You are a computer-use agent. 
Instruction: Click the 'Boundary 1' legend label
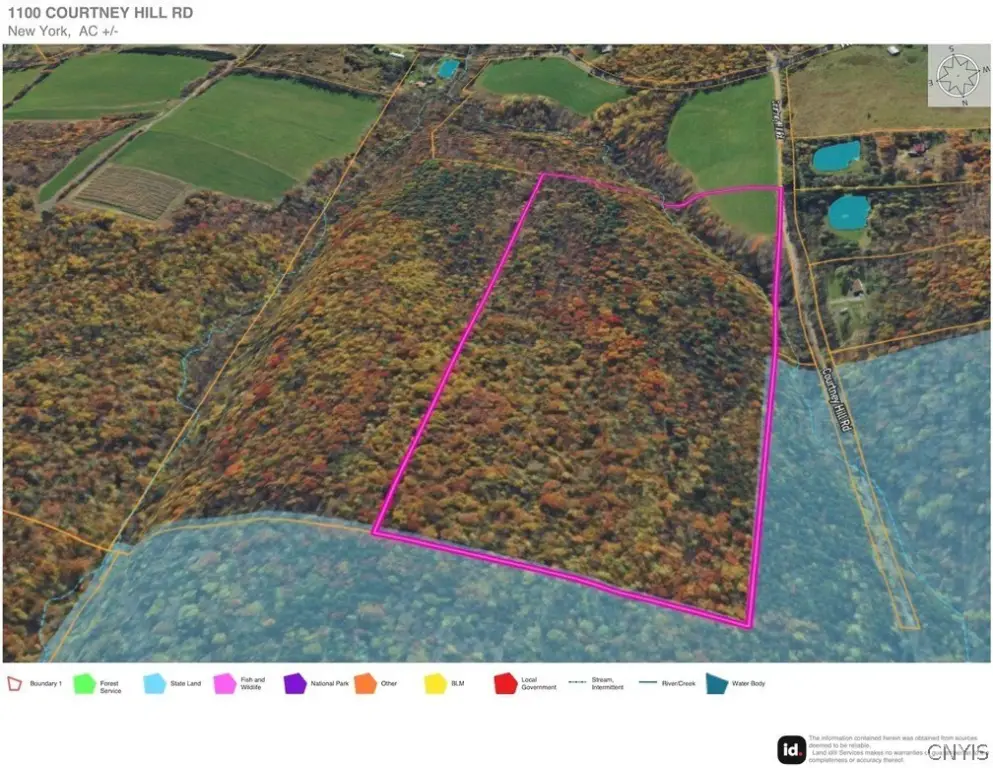(x=46, y=684)
